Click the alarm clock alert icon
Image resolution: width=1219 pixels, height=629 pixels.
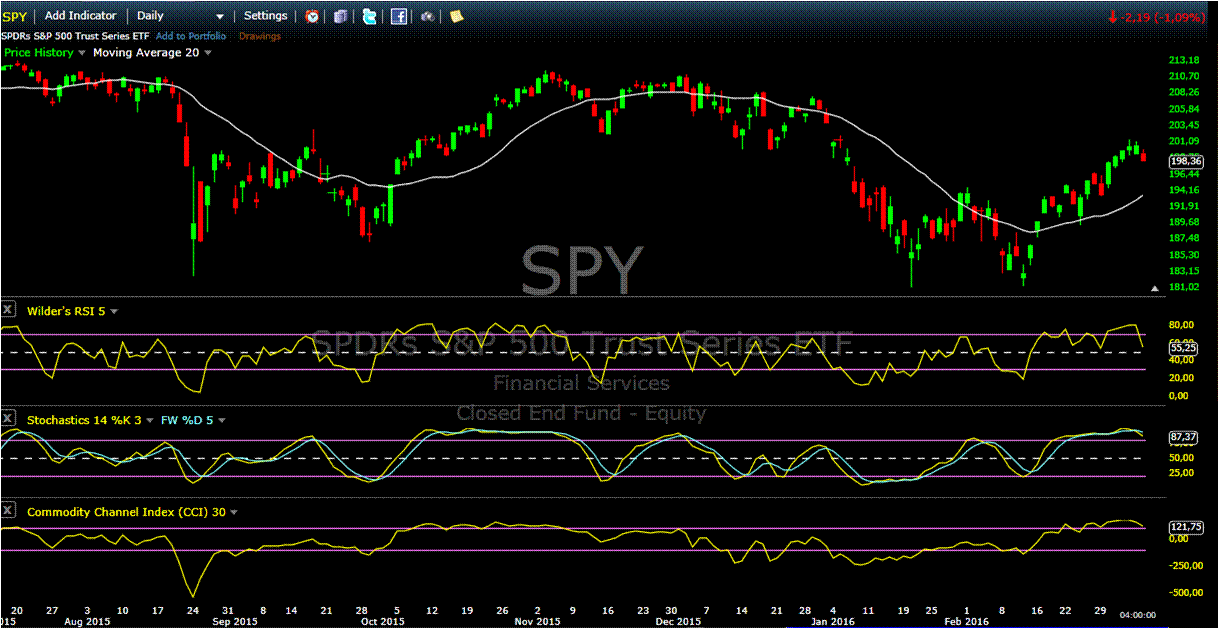point(313,16)
